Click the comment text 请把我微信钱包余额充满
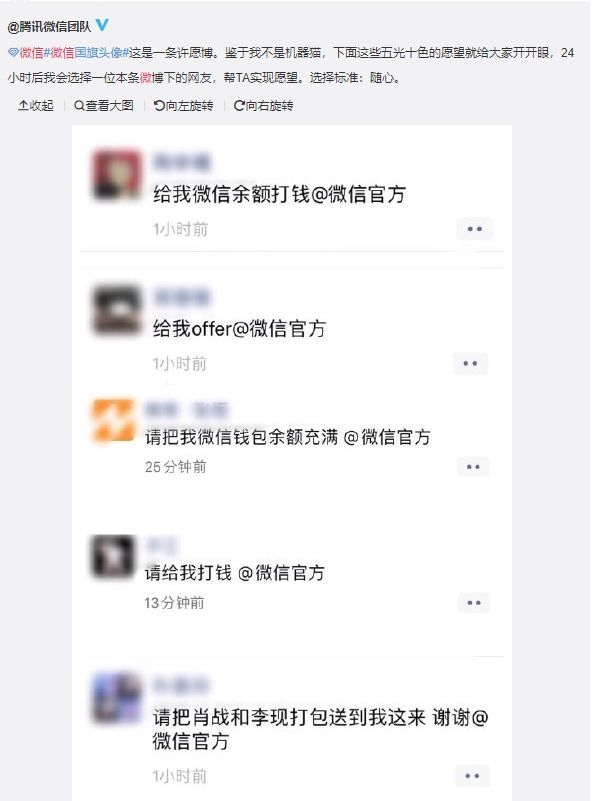Viewport: 595px width, 801px height. pyautogui.click(x=242, y=437)
